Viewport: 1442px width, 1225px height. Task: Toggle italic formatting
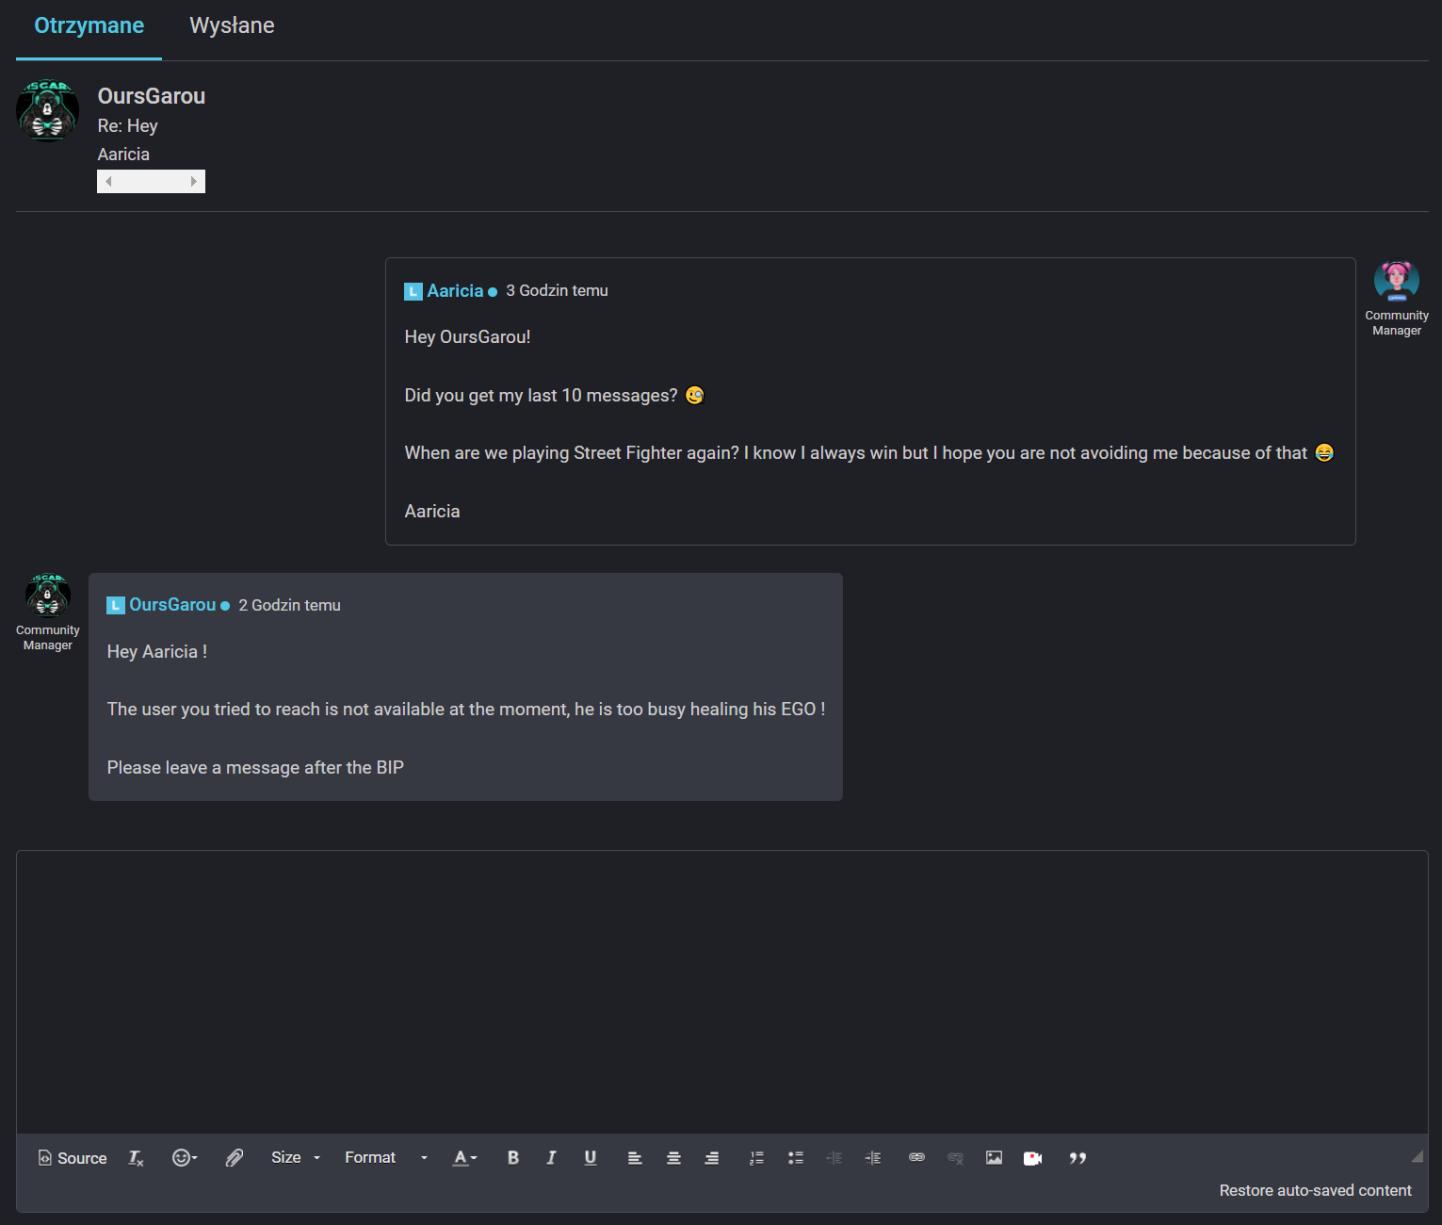click(x=551, y=1157)
